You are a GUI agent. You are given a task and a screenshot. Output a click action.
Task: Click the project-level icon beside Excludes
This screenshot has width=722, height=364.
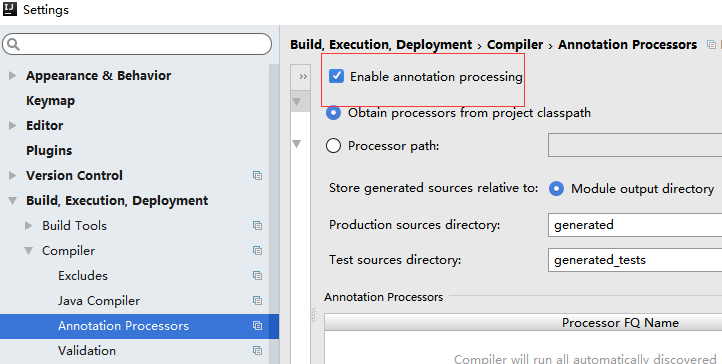[257, 276]
